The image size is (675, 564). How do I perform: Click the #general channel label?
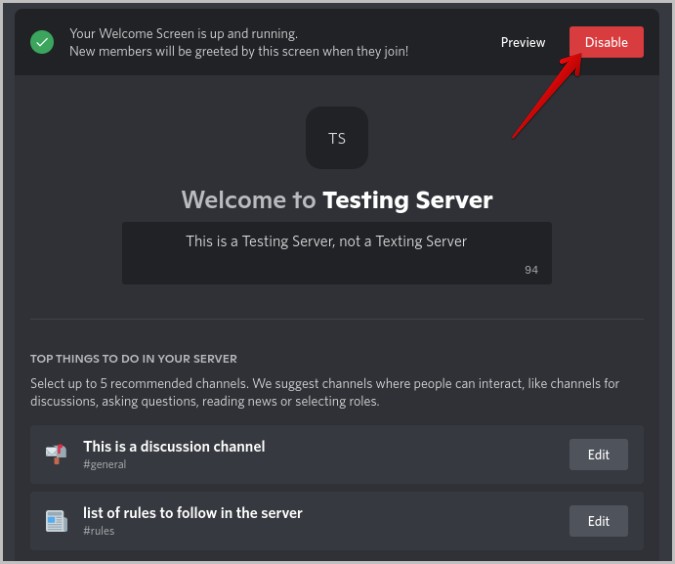[x=105, y=464]
